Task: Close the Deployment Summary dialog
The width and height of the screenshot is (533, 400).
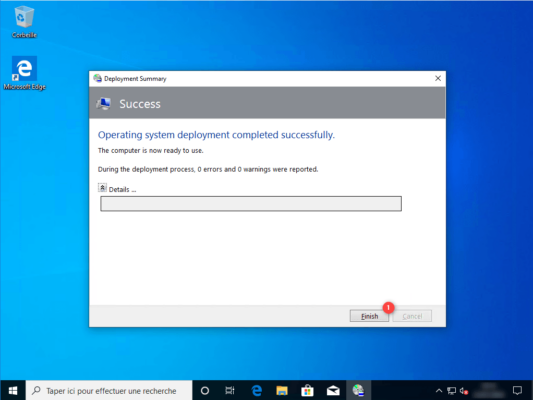Action: click(x=438, y=79)
